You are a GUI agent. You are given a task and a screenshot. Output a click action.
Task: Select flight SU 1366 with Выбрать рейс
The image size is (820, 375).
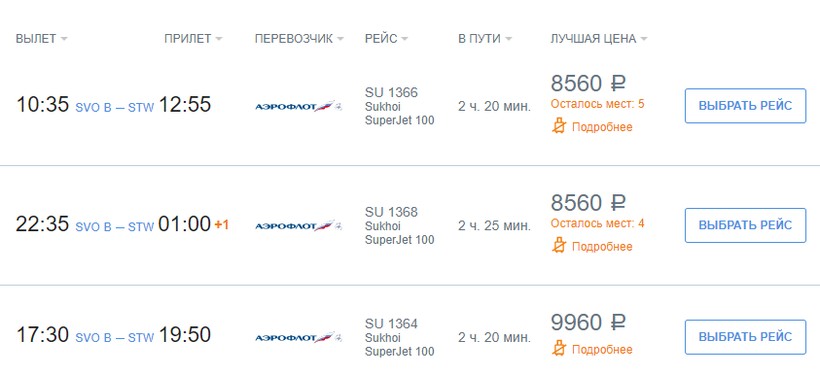745,106
